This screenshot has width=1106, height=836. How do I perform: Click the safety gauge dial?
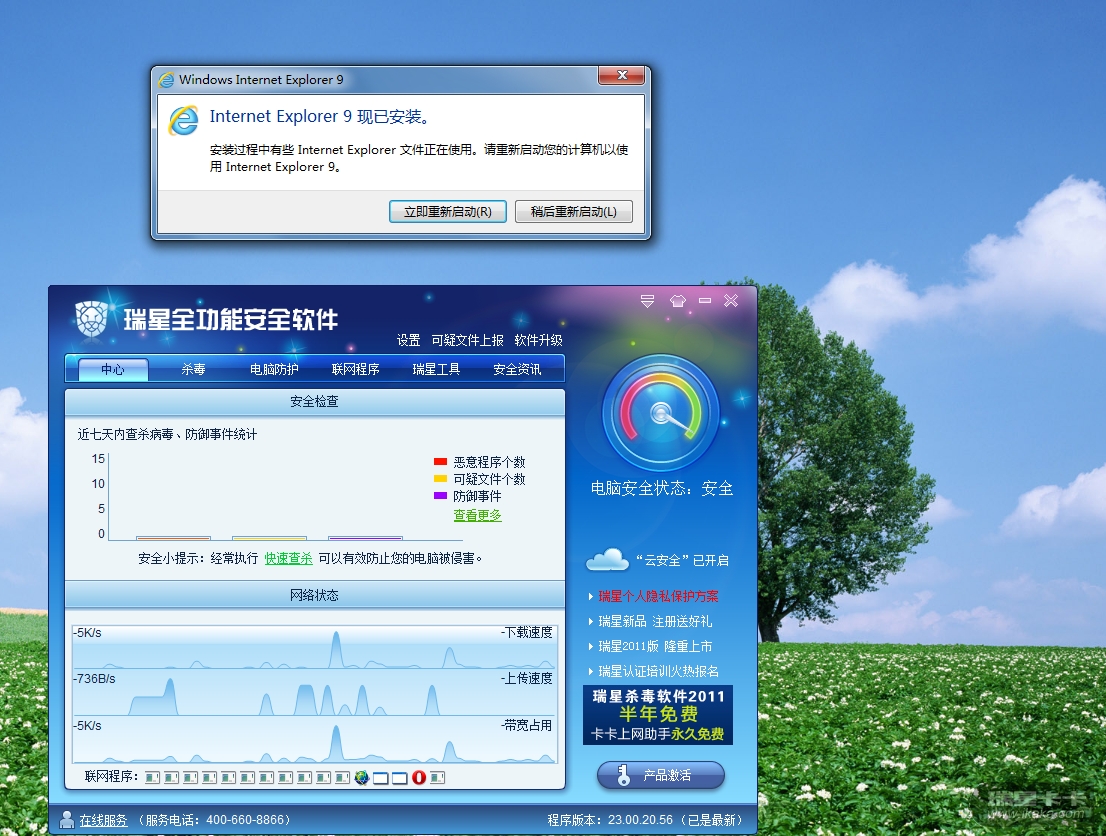click(661, 413)
